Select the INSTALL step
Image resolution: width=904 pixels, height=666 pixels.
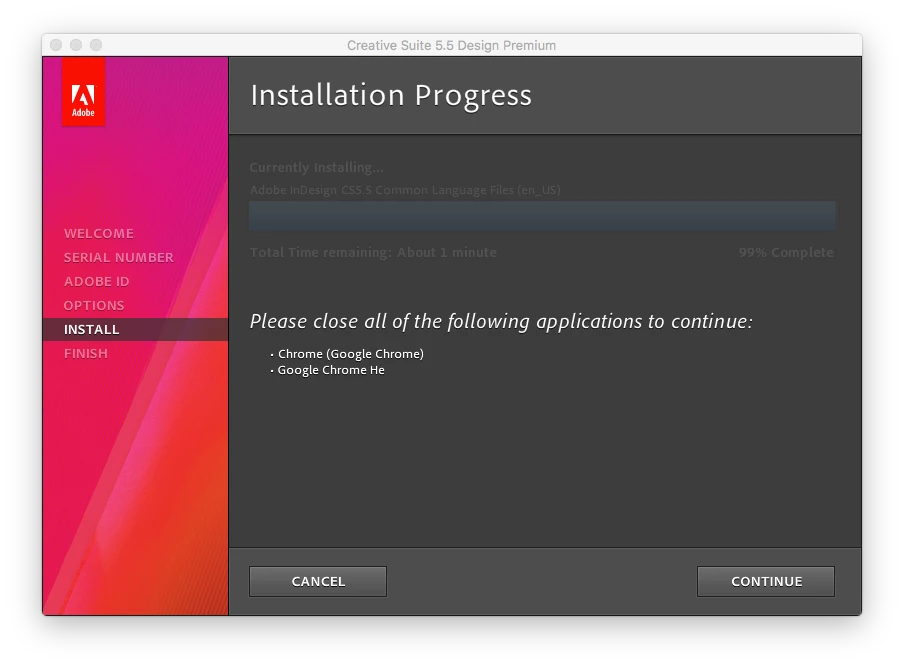pyautogui.click(x=135, y=329)
